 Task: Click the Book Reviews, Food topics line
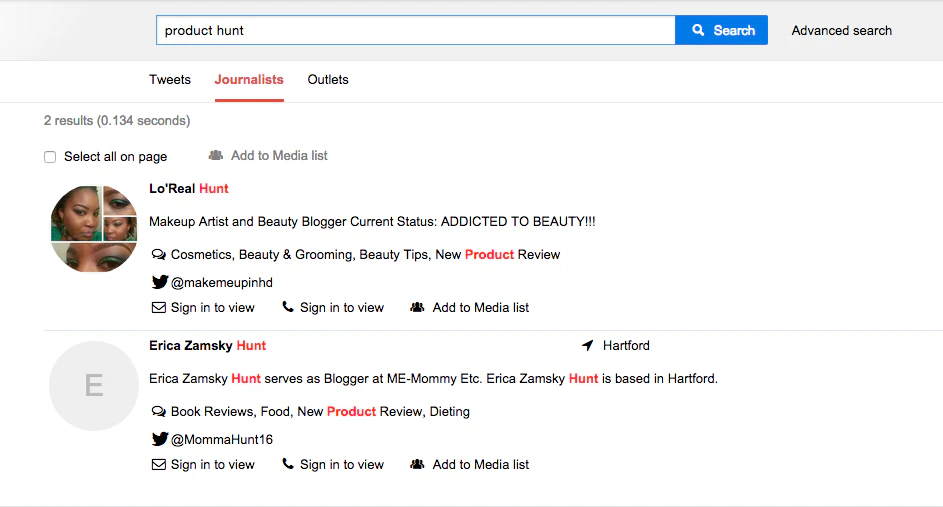coord(320,411)
